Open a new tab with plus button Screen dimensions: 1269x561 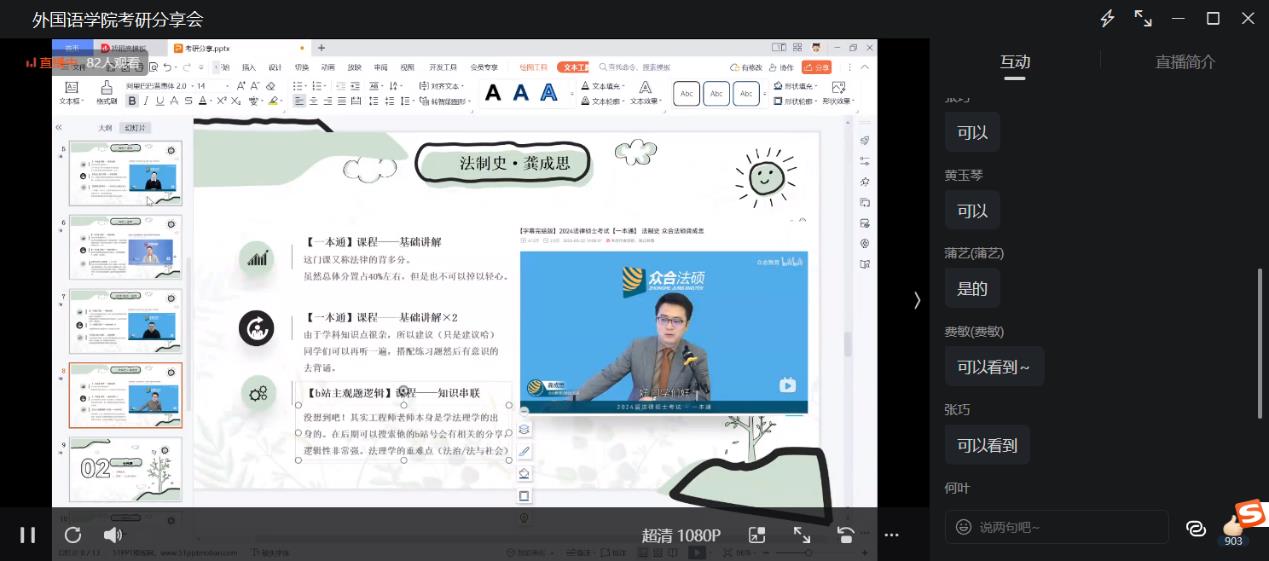click(x=321, y=48)
